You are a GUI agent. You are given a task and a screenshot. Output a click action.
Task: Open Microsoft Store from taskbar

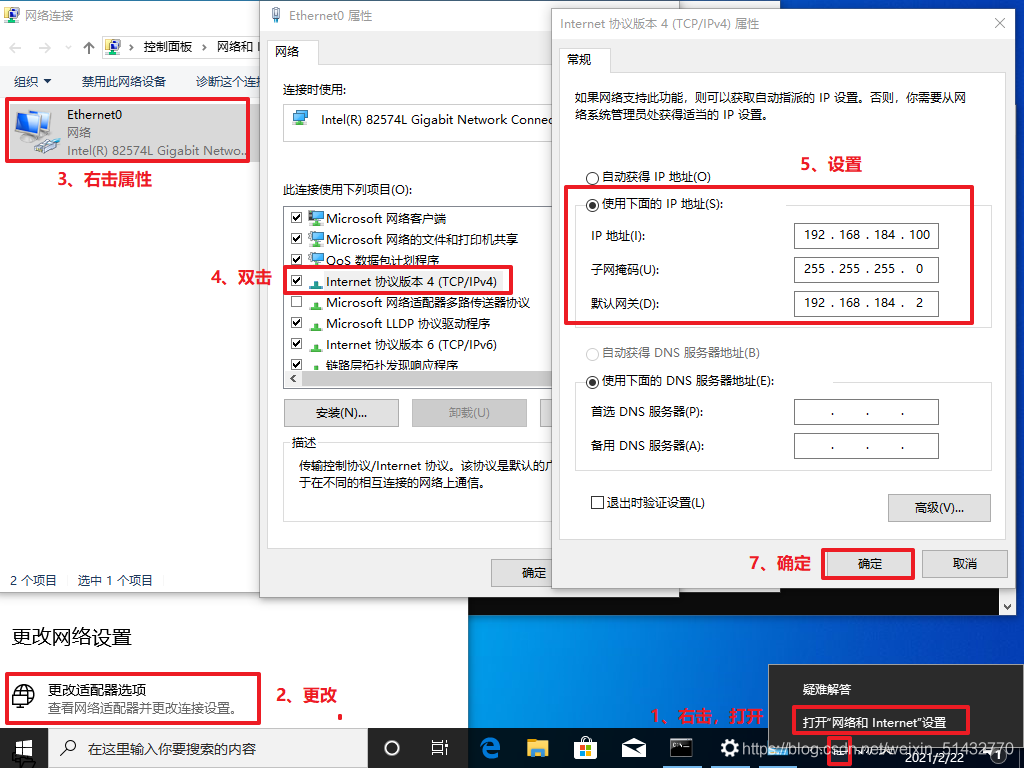(x=585, y=748)
